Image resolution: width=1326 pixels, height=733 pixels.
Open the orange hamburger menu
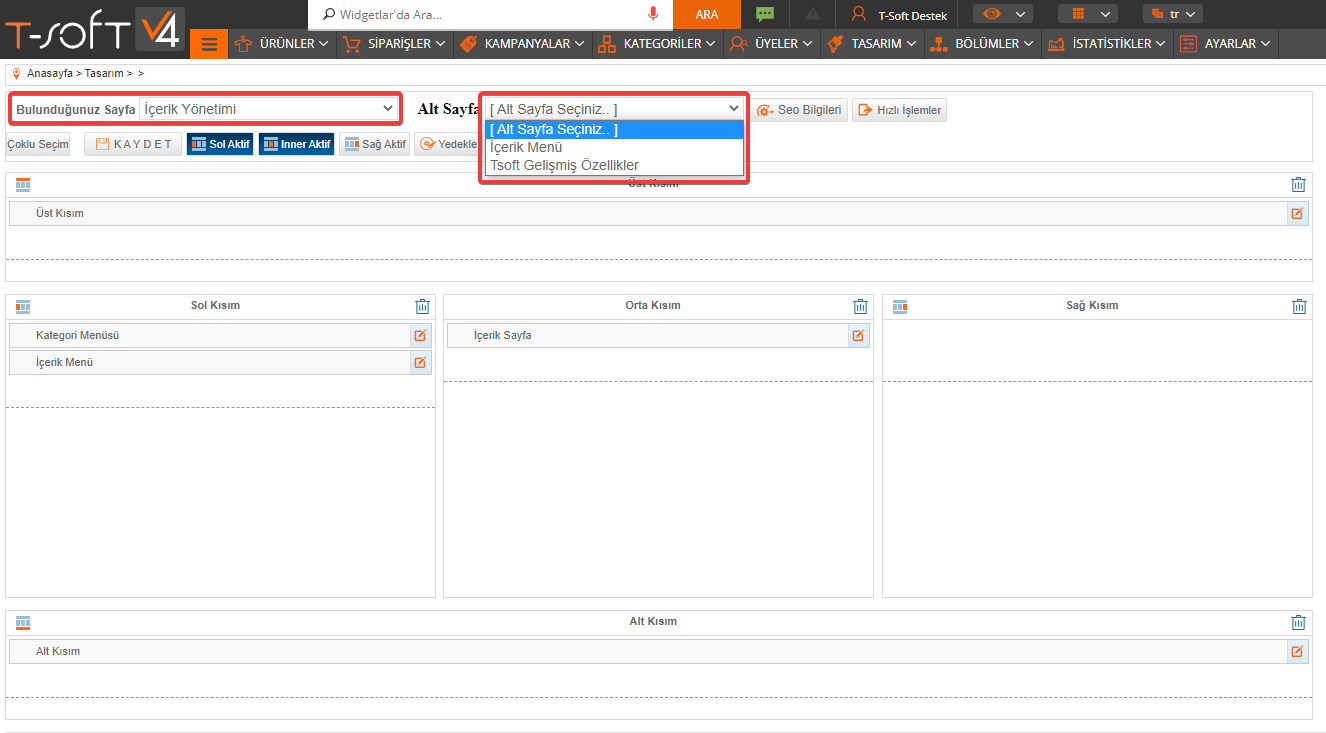click(209, 44)
